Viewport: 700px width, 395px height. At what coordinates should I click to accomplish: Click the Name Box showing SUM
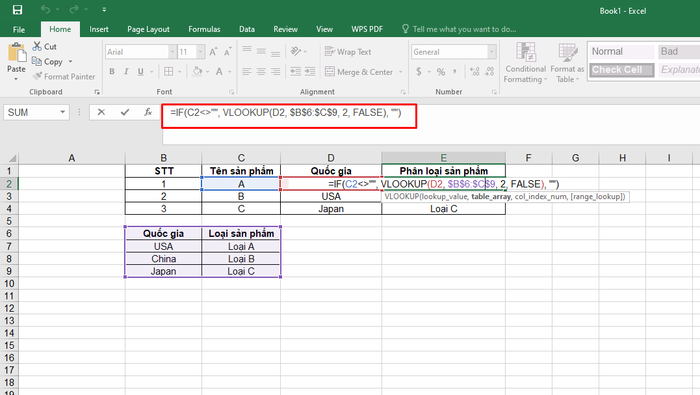(31, 112)
